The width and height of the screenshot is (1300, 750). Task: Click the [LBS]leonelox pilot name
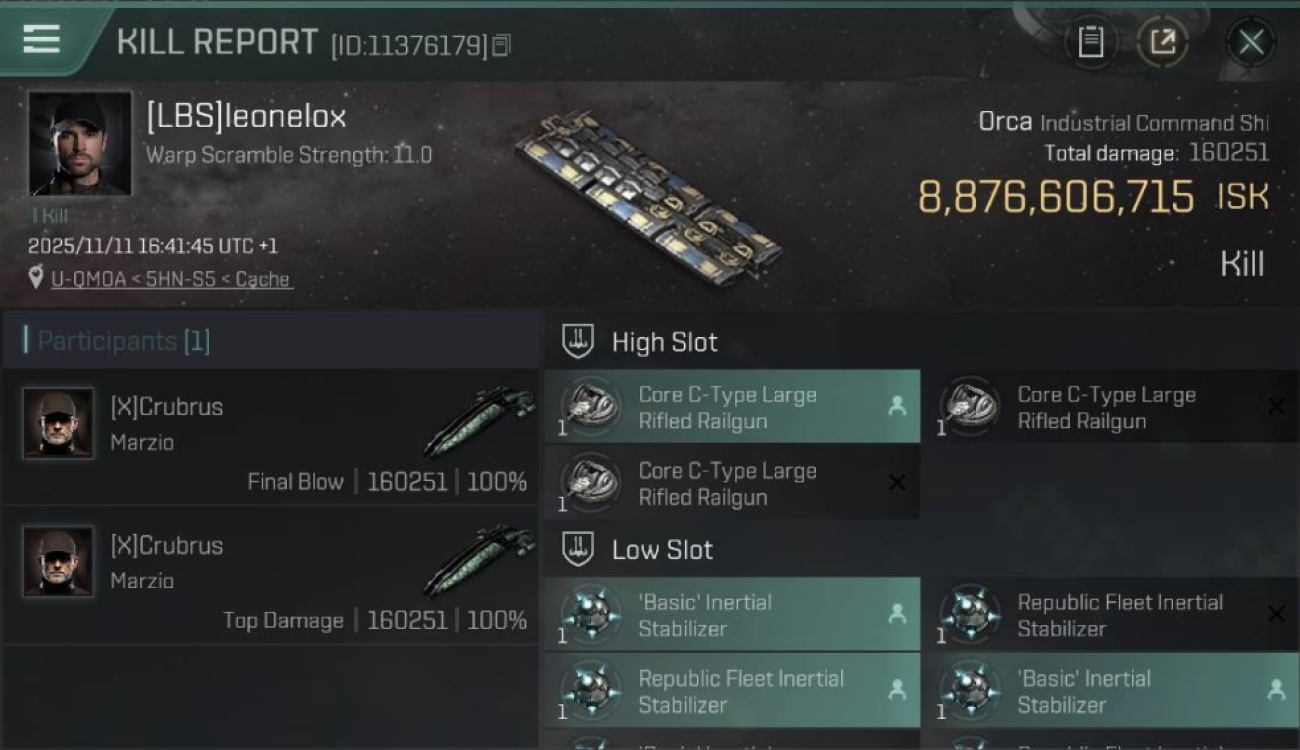(246, 117)
